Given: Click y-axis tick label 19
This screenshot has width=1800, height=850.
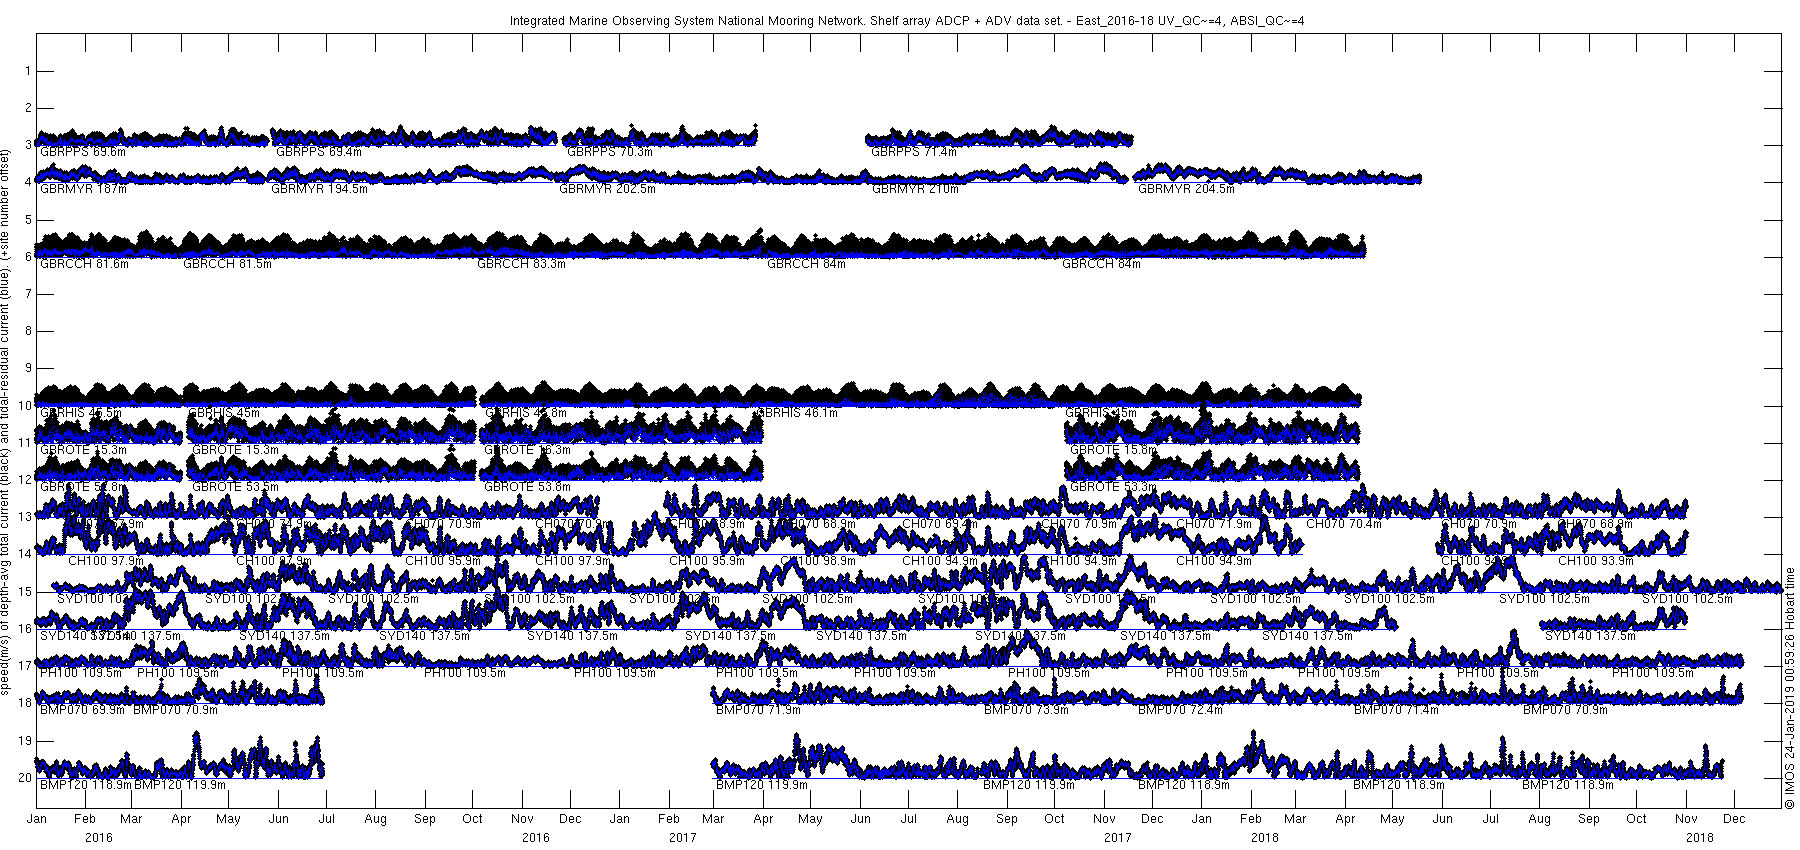Looking at the screenshot, I should pos(24,740).
